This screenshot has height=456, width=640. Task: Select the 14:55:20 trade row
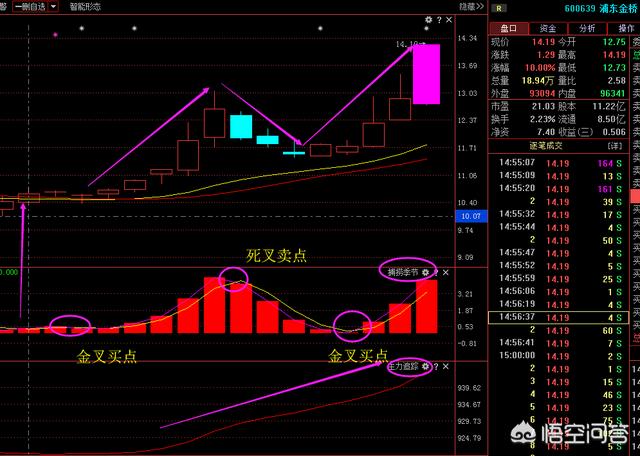[x=558, y=189]
